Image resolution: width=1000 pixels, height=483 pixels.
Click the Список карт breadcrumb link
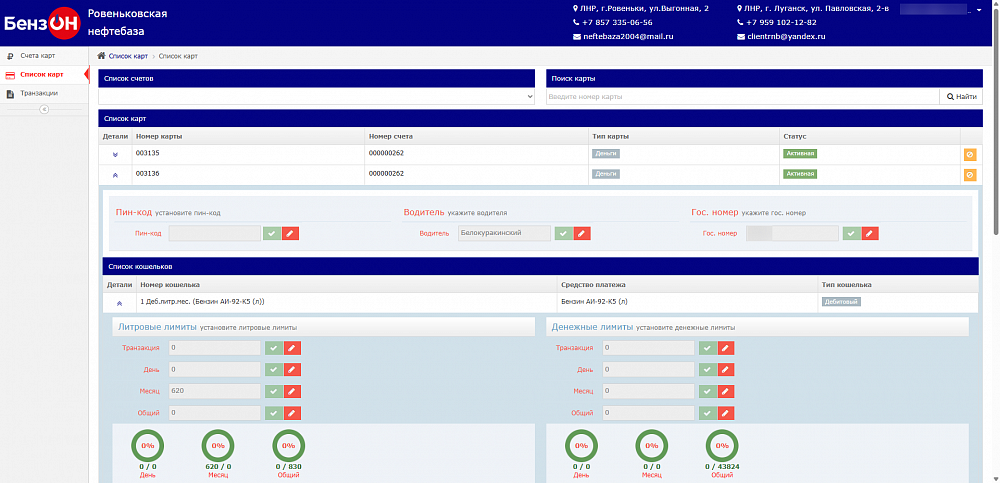pyautogui.click(x=128, y=56)
